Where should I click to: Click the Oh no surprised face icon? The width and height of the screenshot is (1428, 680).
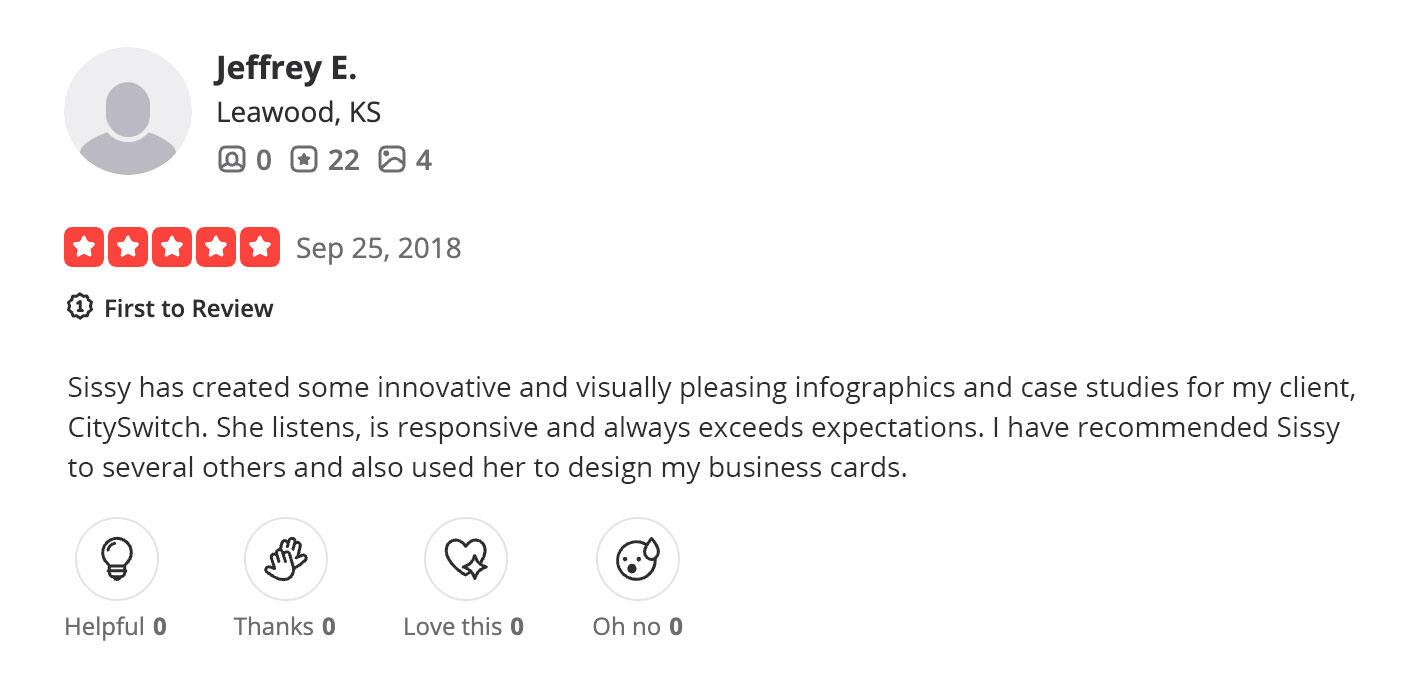637,558
